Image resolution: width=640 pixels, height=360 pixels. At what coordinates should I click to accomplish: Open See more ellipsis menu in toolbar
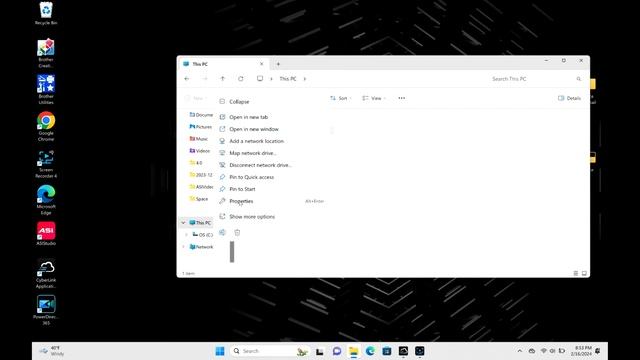pos(402,98)
